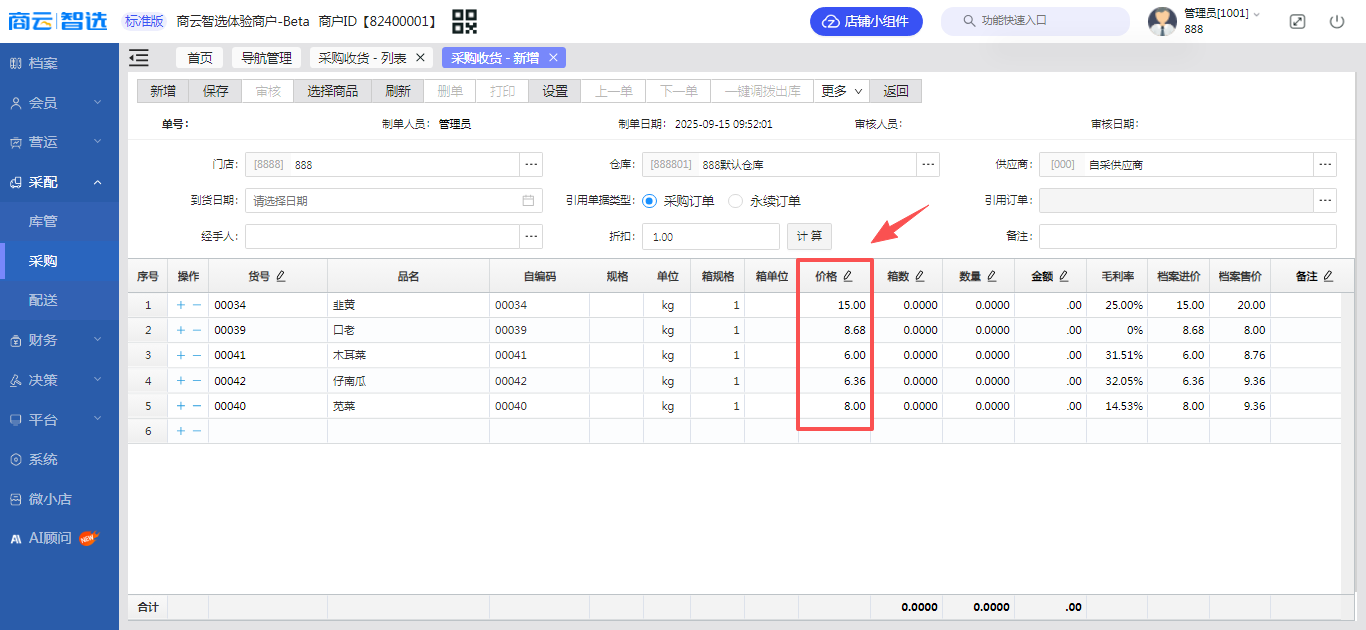Click the minus icon in row 3
The width and height of the screenshot is (1366, 630).
pyautogui.click(x=196, y=355)
